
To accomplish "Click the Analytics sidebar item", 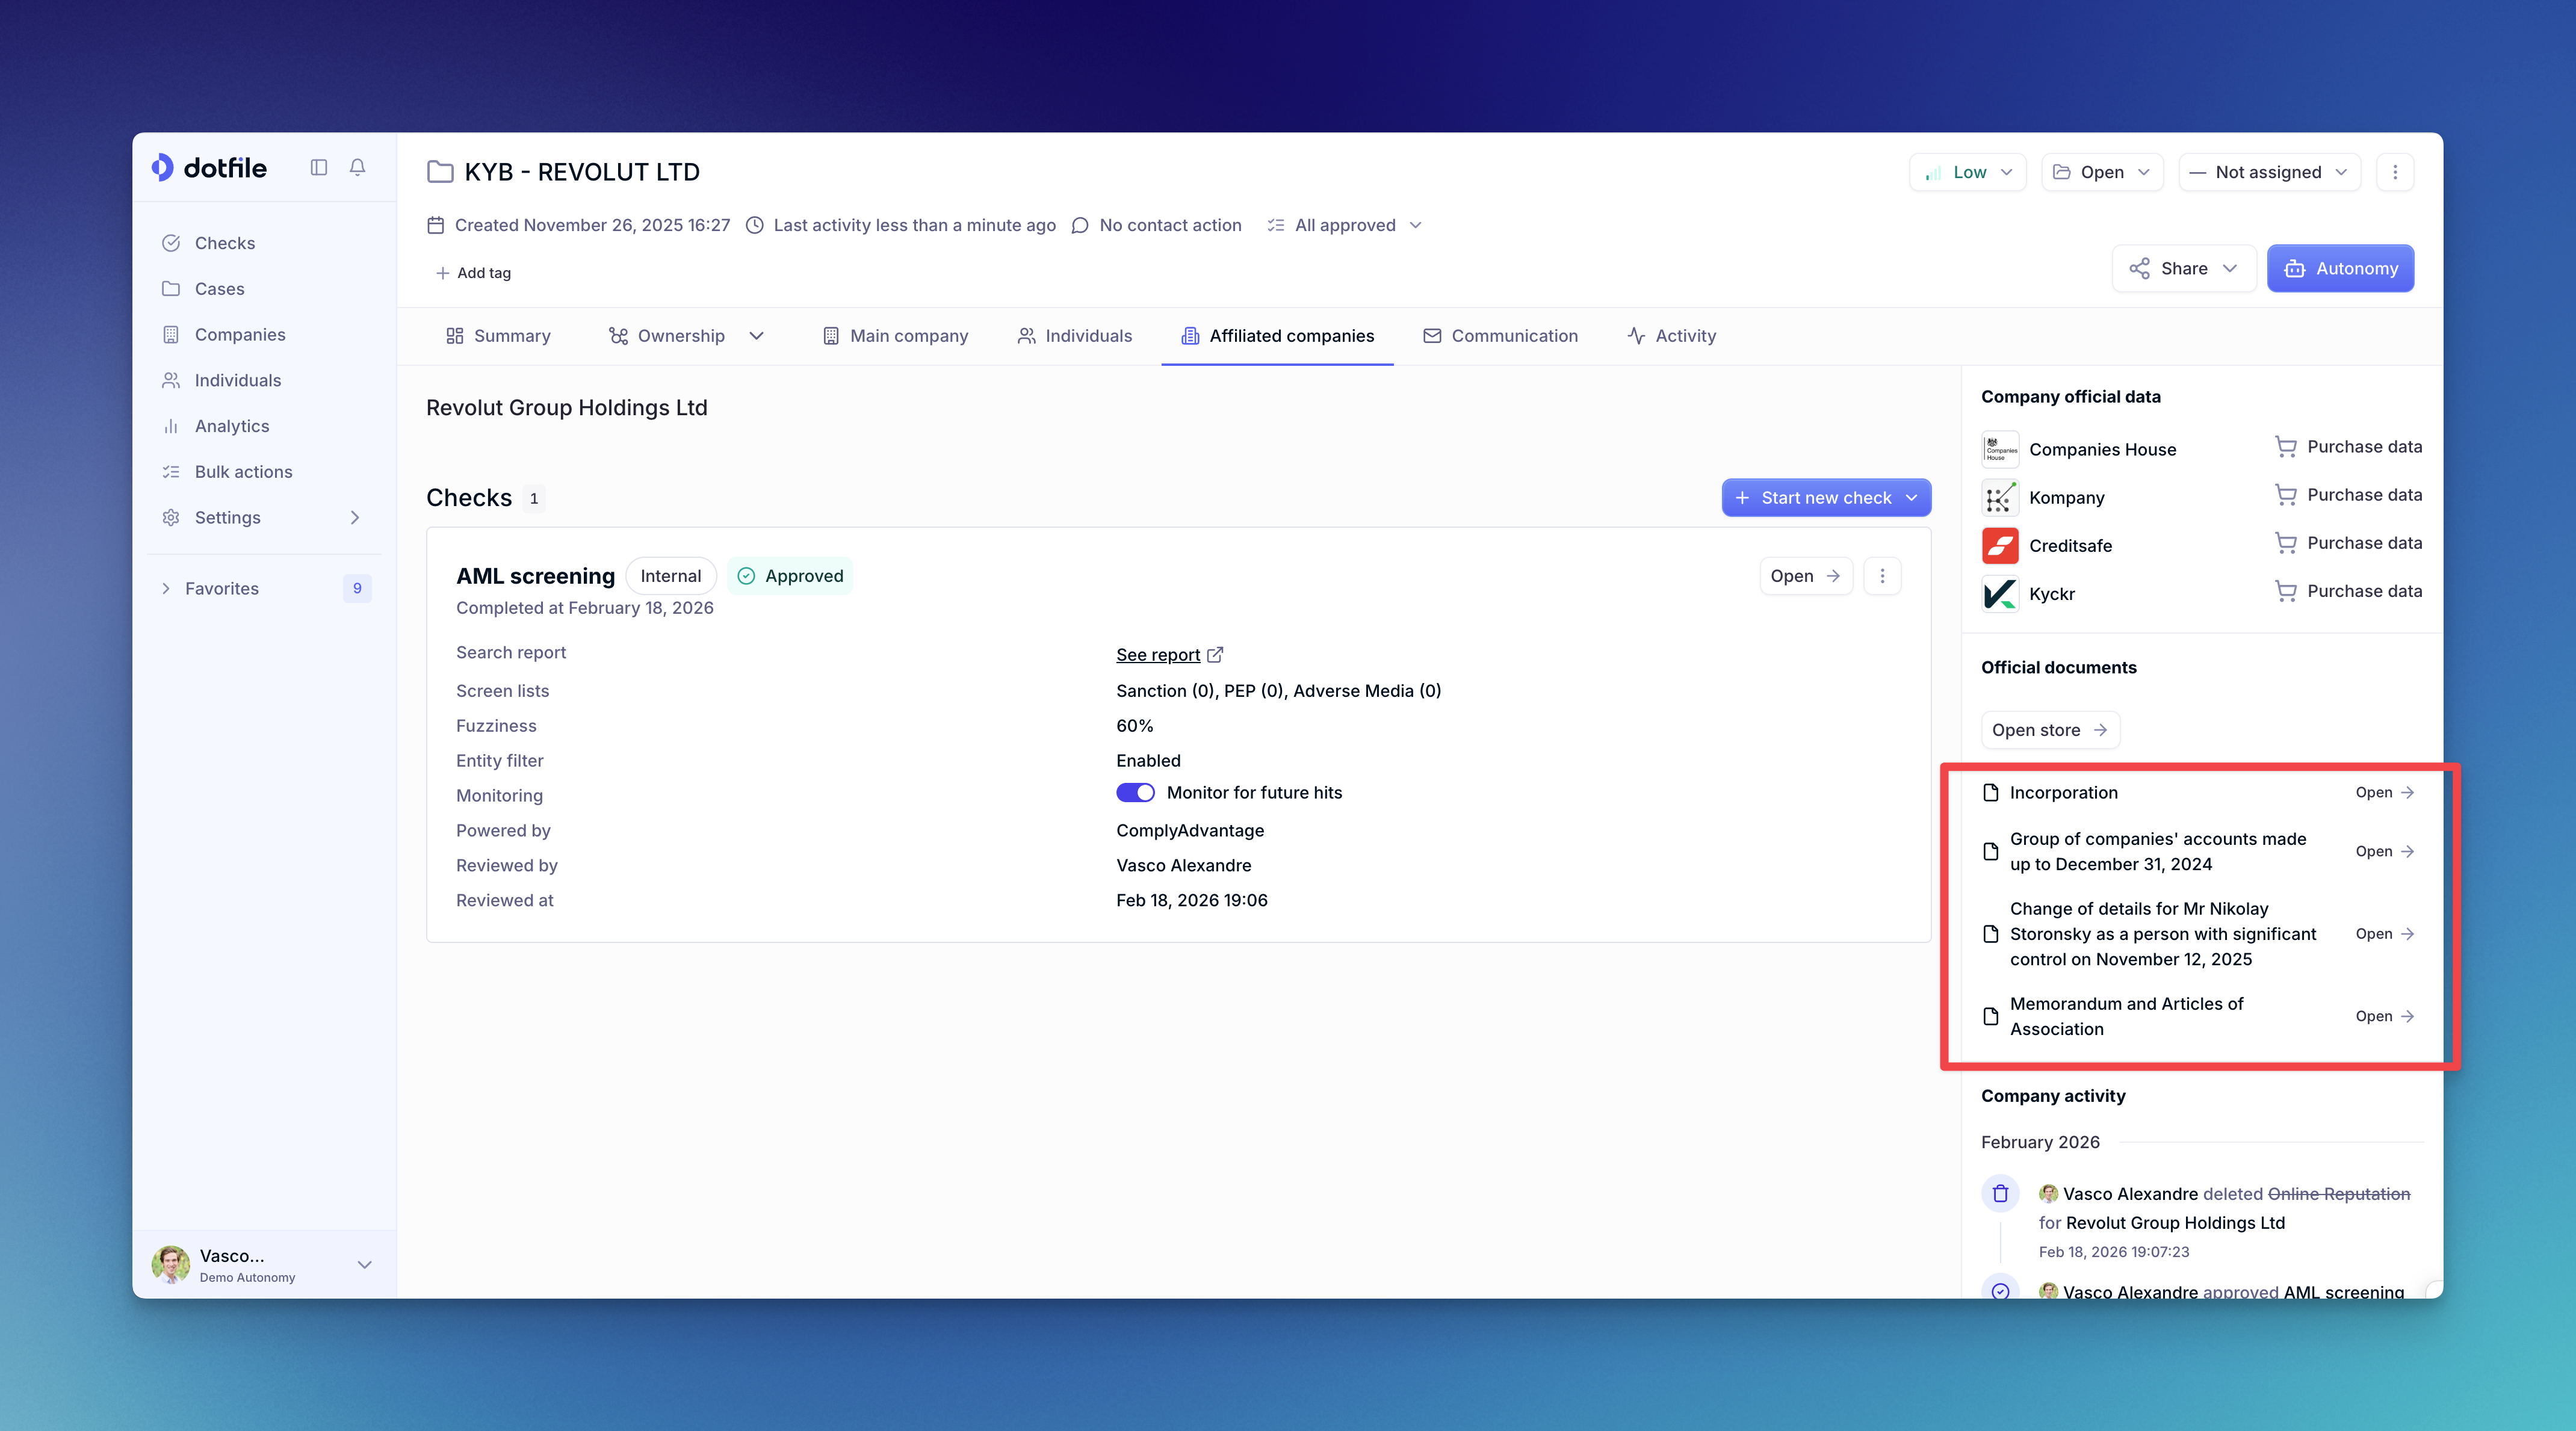I will click(232, 426).
